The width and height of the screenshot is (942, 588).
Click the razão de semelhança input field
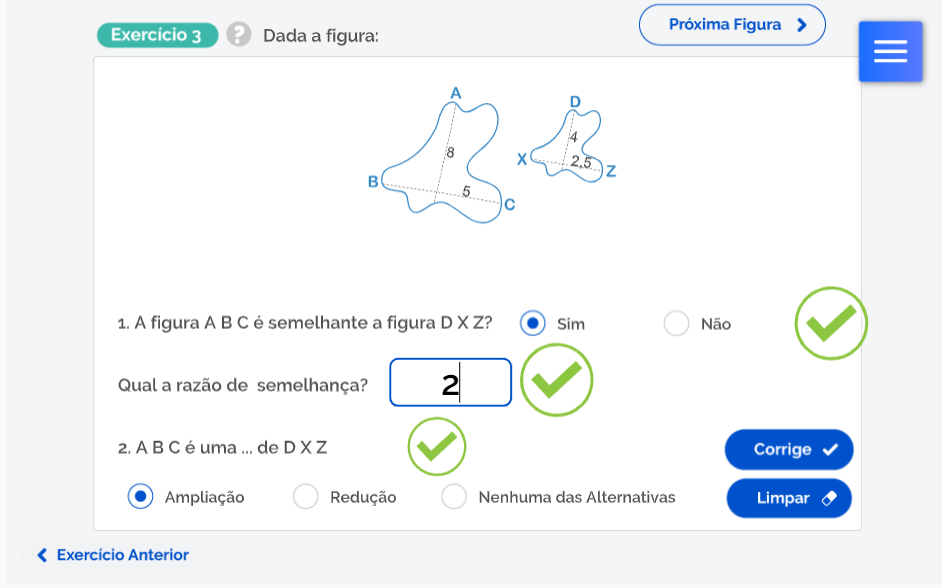(450, 383)
